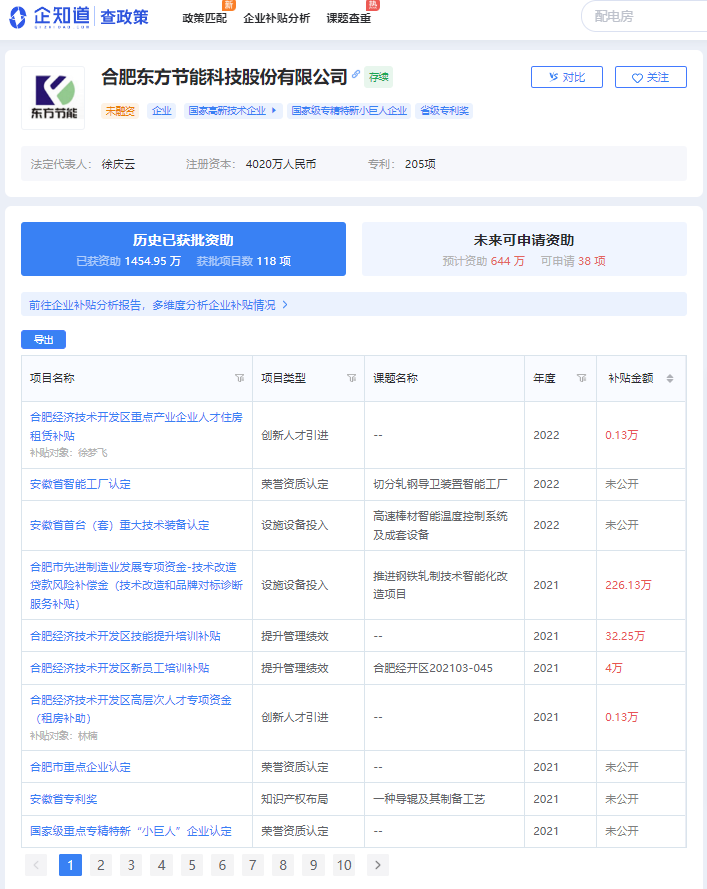The height and width of the screenshot is (889, 707).
Task: Open the 查政策 section
Action: click(x=124, y=17)
